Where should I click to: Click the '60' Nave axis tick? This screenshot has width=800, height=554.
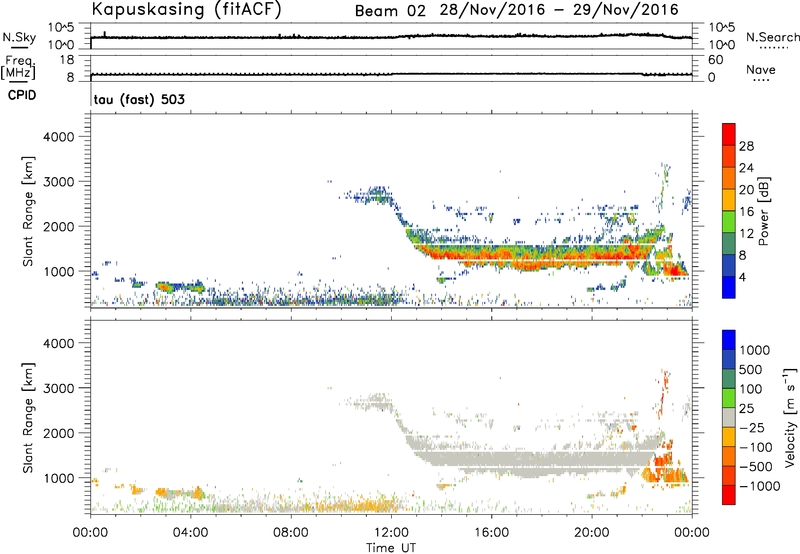(x=715, y=60)
